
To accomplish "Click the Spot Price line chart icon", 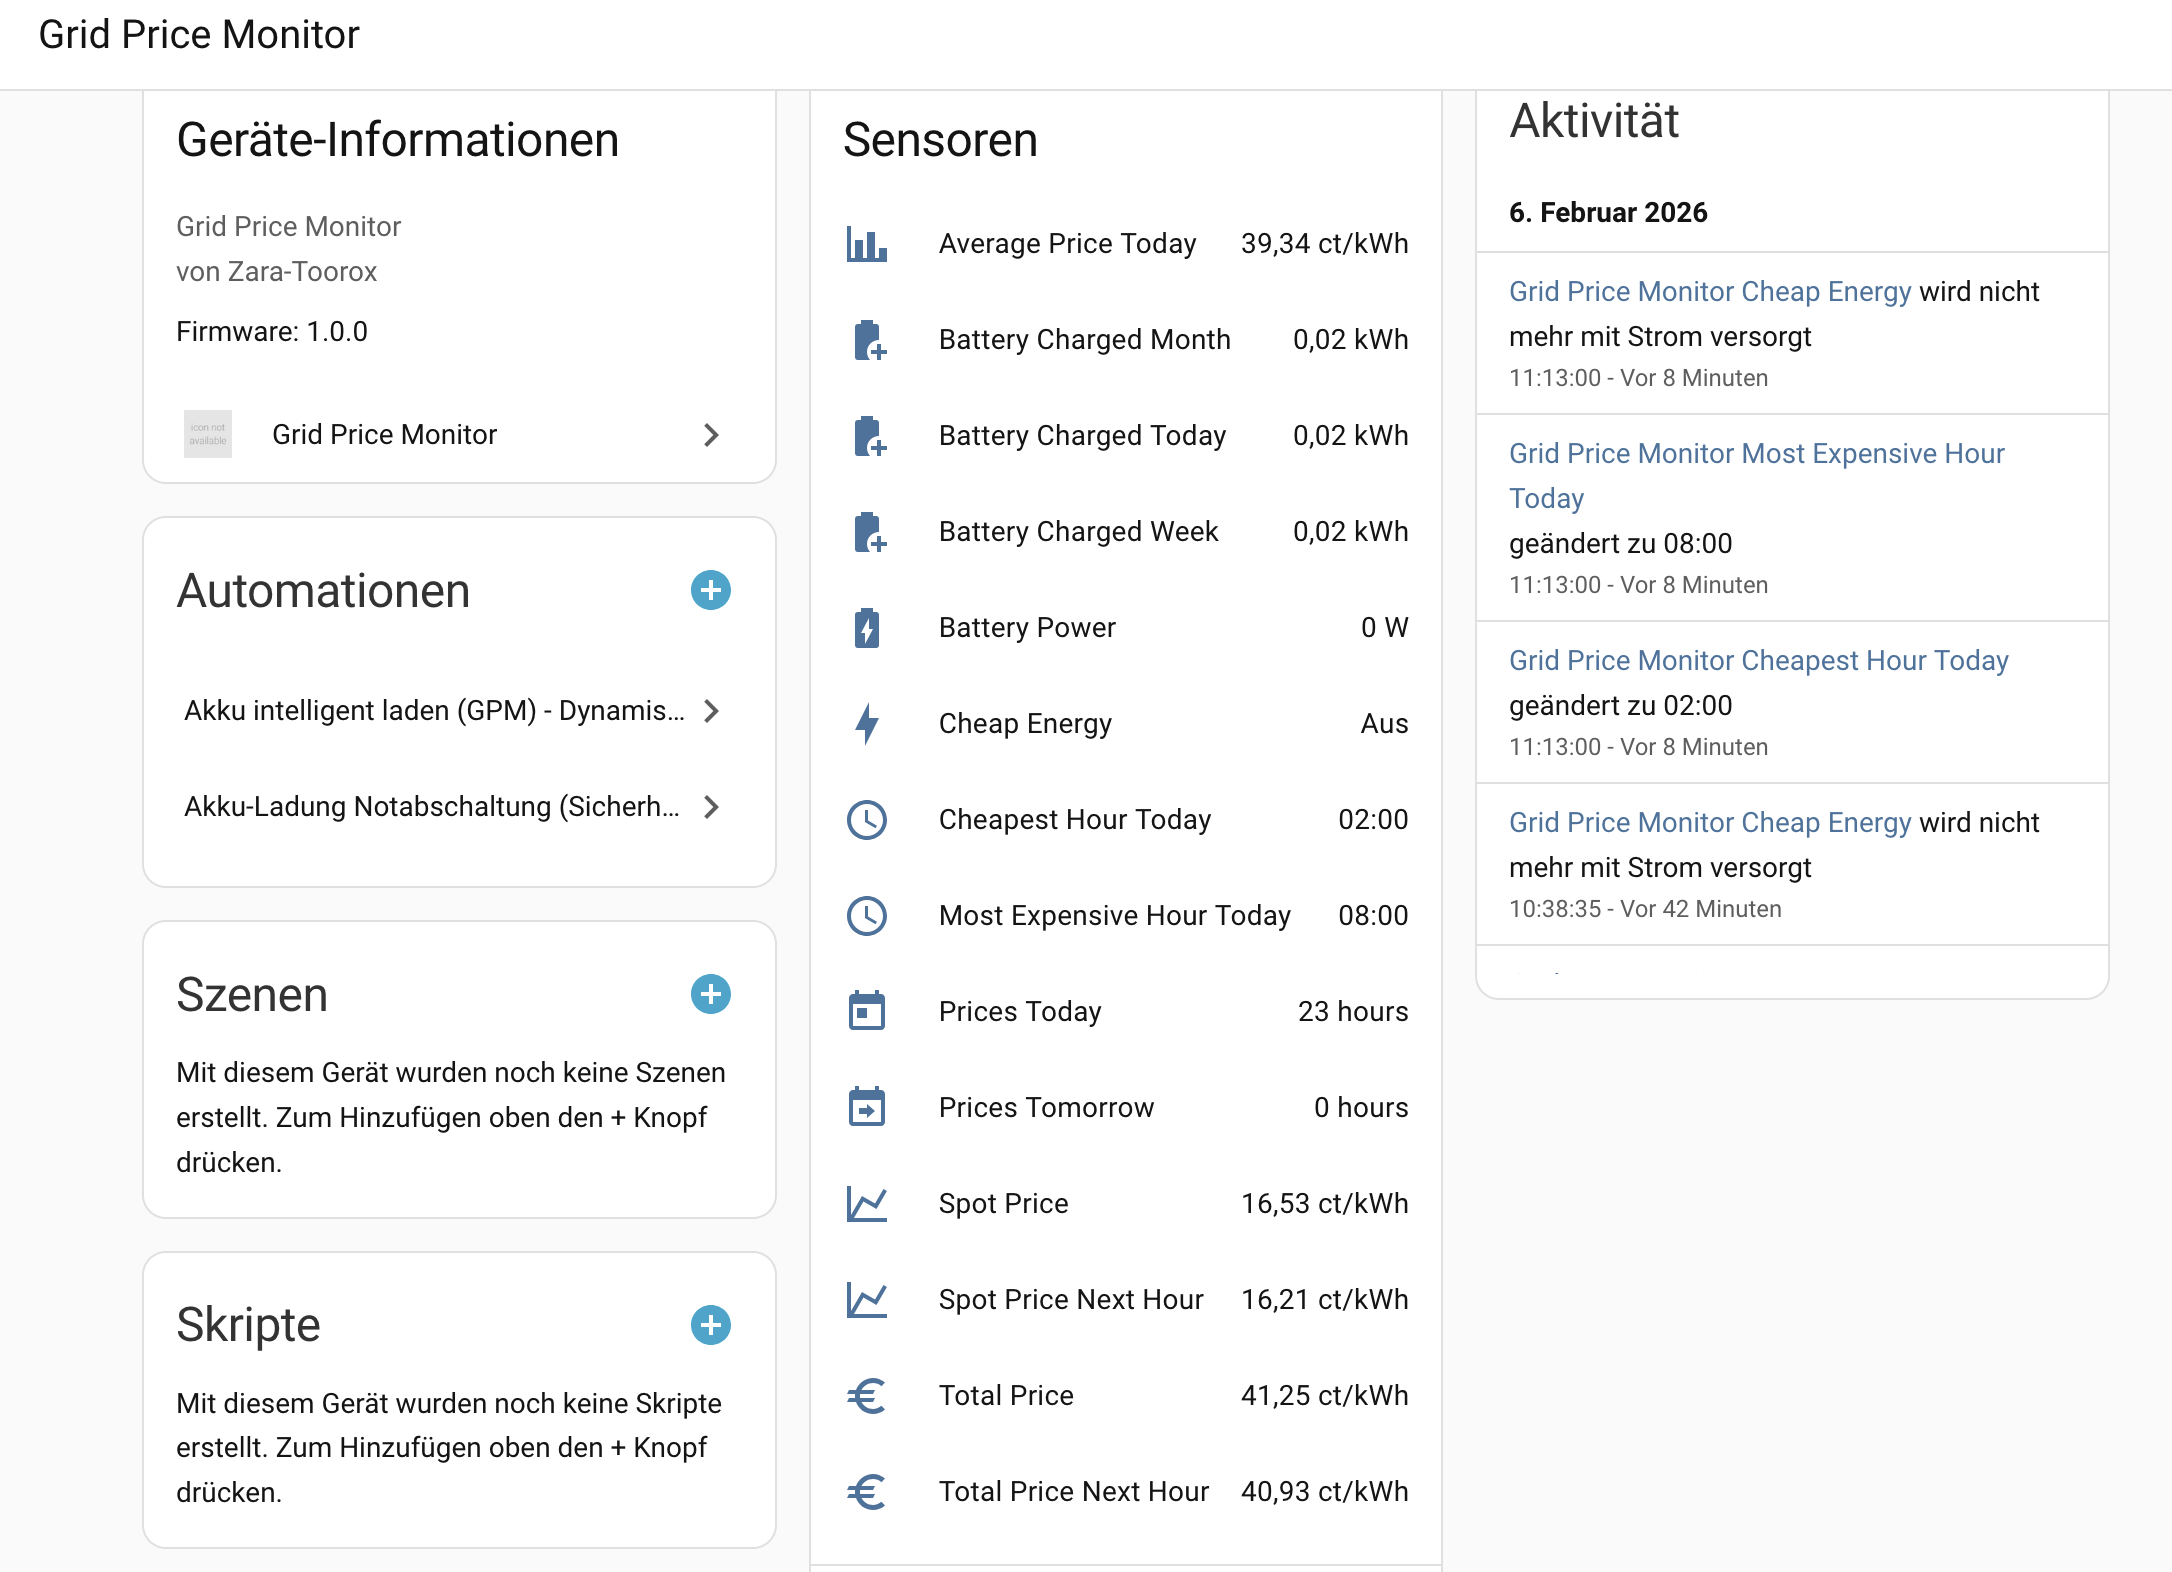I will (867, 1204).
